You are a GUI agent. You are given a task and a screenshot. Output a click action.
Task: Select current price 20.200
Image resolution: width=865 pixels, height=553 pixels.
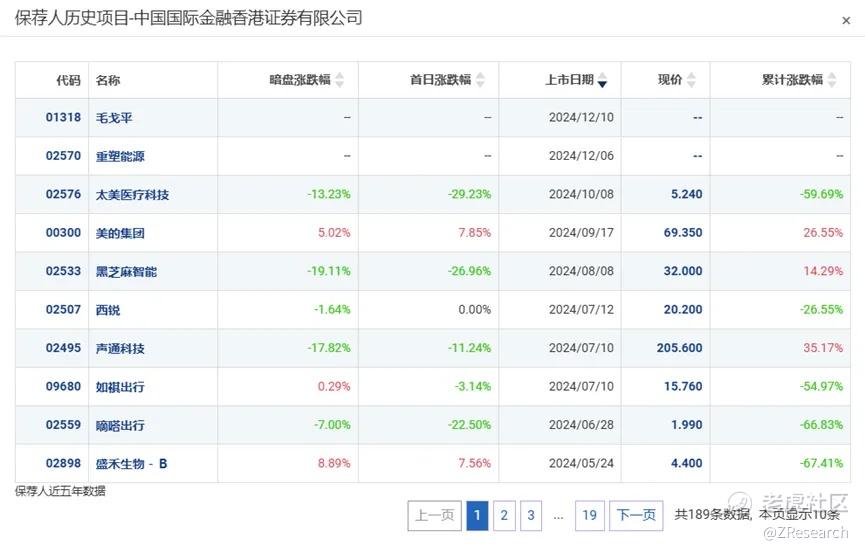(x=683, y=310)
